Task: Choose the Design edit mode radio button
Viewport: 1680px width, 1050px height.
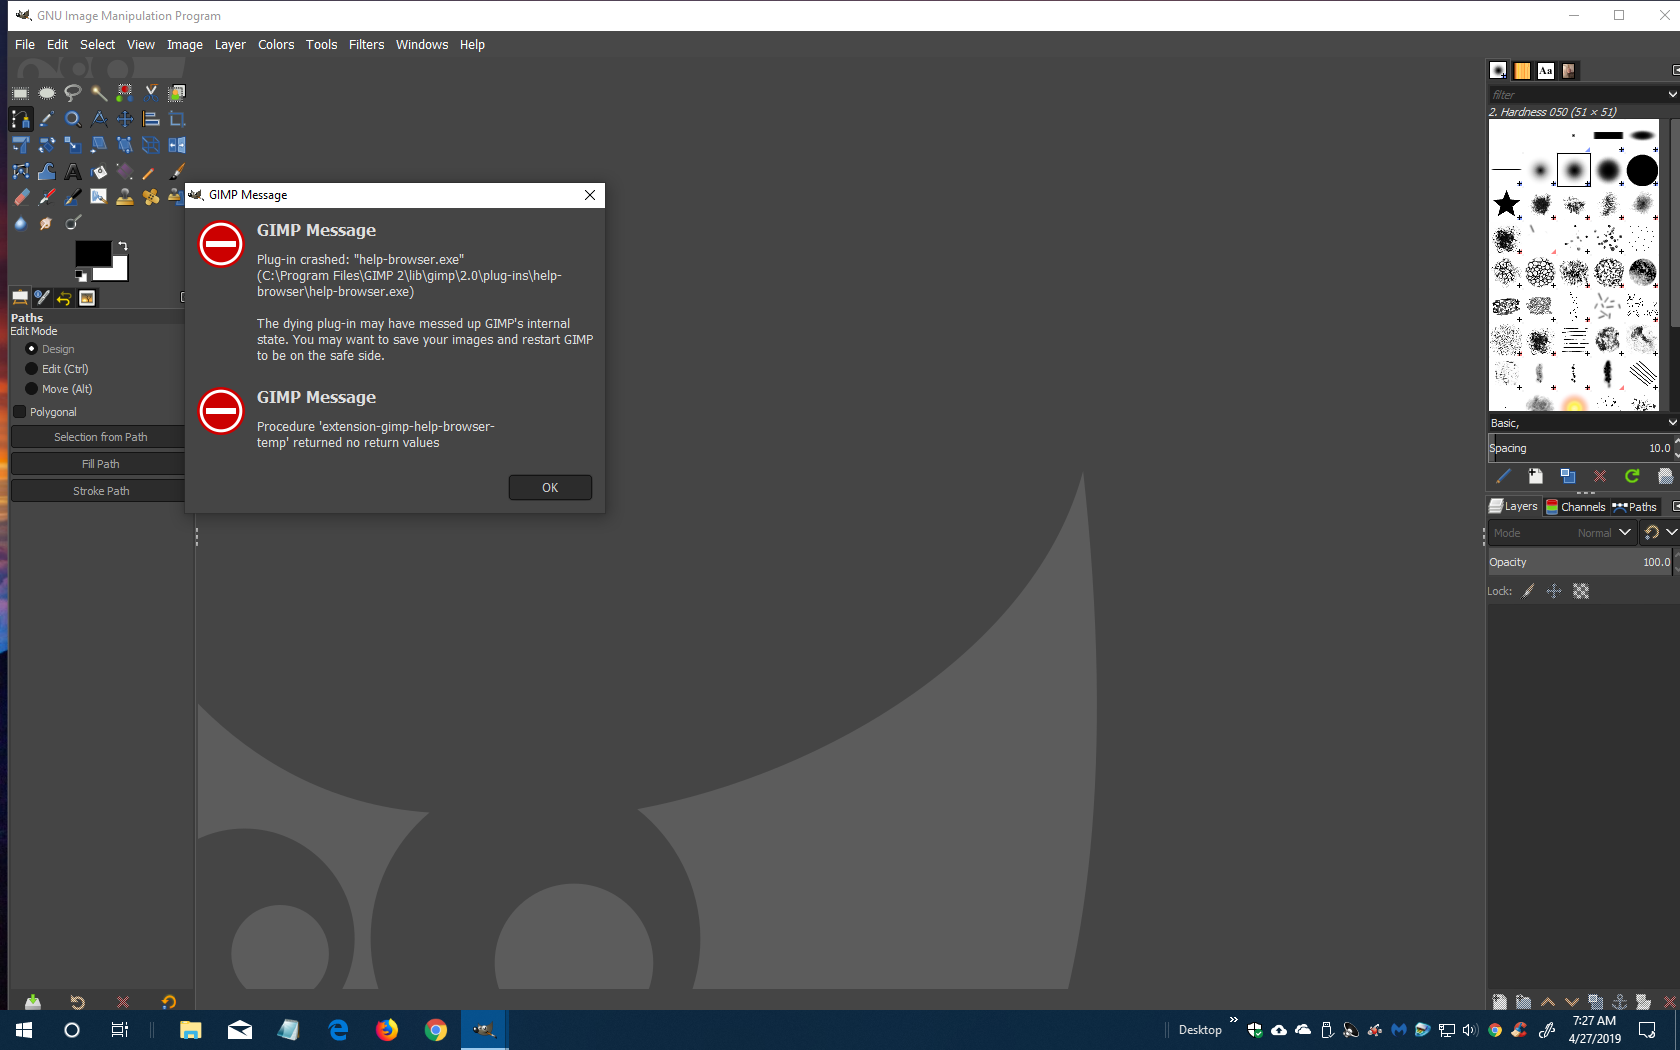Action: pos(31,349)
